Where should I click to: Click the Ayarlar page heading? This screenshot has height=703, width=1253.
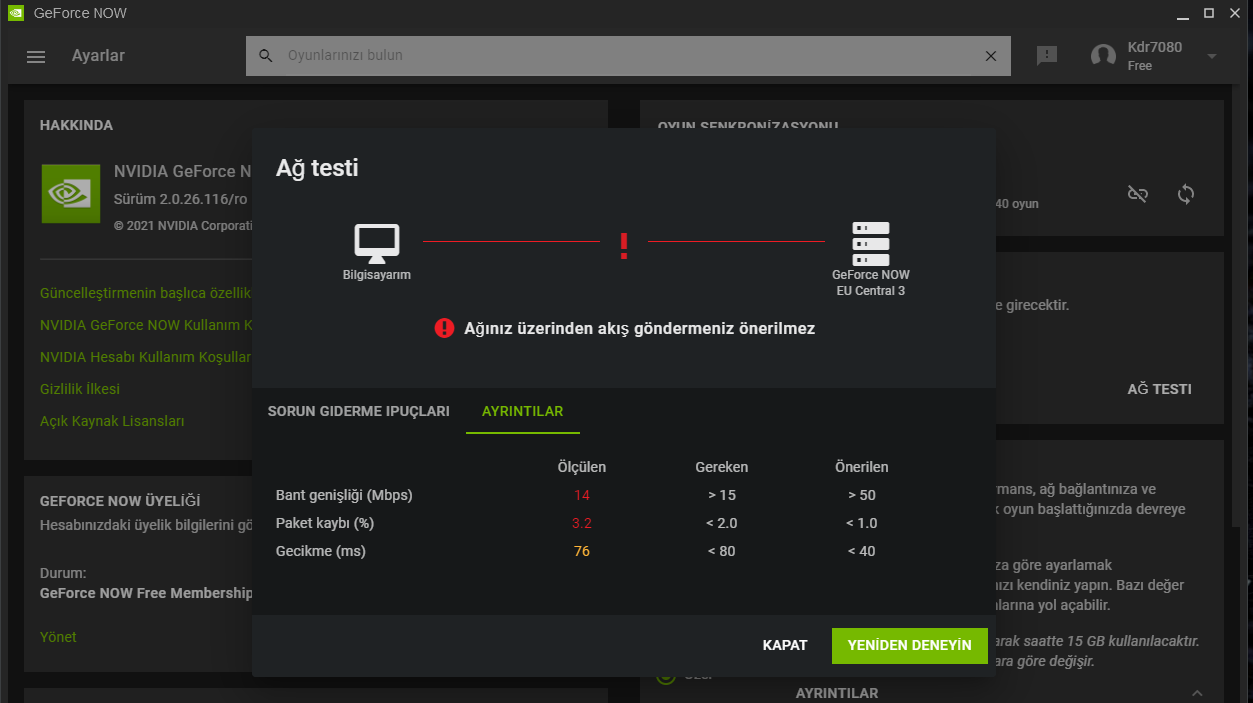pyautogui.click(x=98, y=56)
